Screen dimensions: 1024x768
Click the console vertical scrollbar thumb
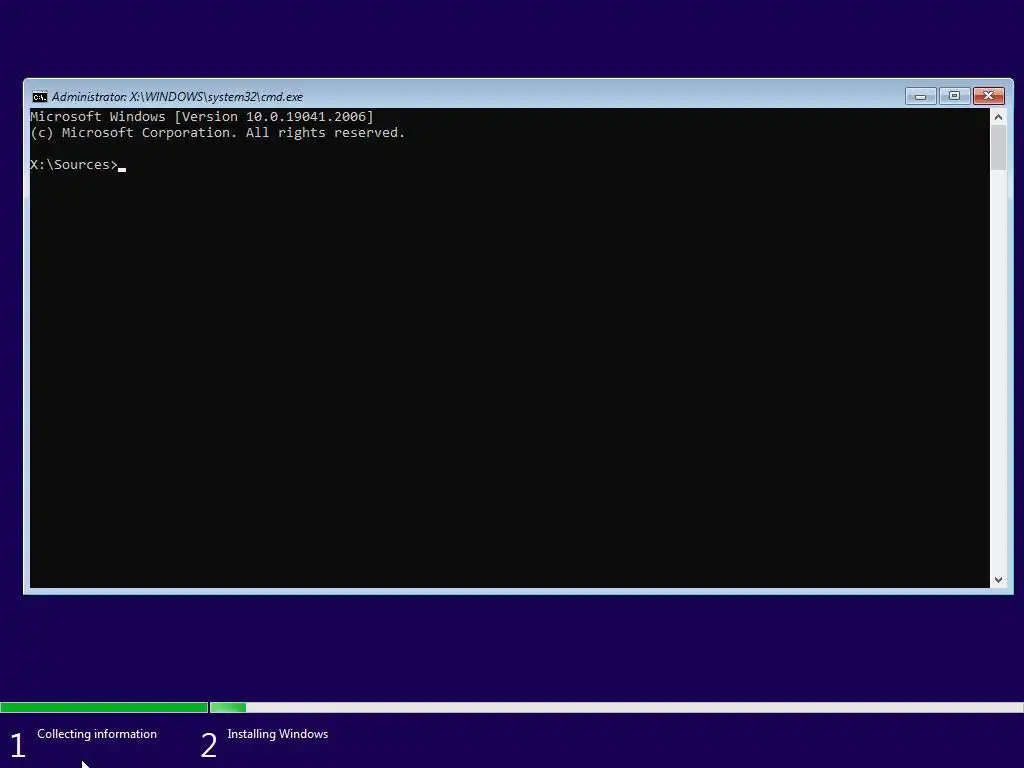click(x=998, y=148)
